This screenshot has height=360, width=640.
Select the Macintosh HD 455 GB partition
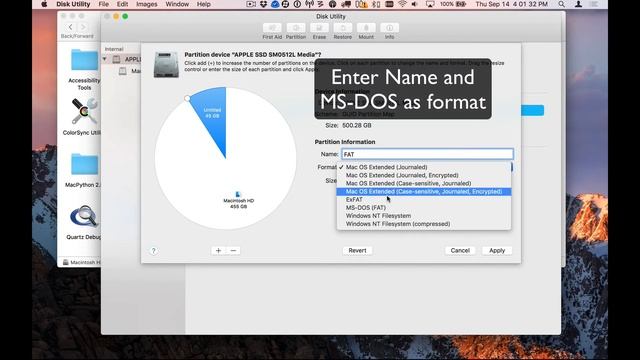(239, 200)
